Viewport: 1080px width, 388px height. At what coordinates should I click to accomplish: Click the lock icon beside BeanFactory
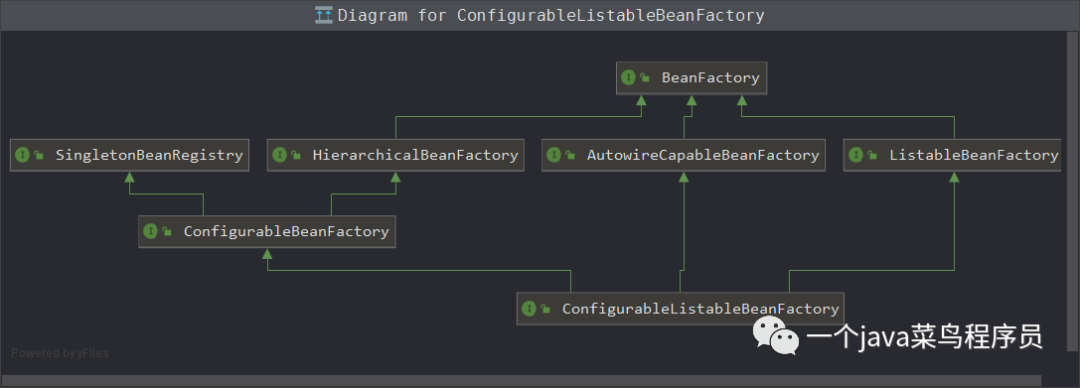[x=645, y=79]
